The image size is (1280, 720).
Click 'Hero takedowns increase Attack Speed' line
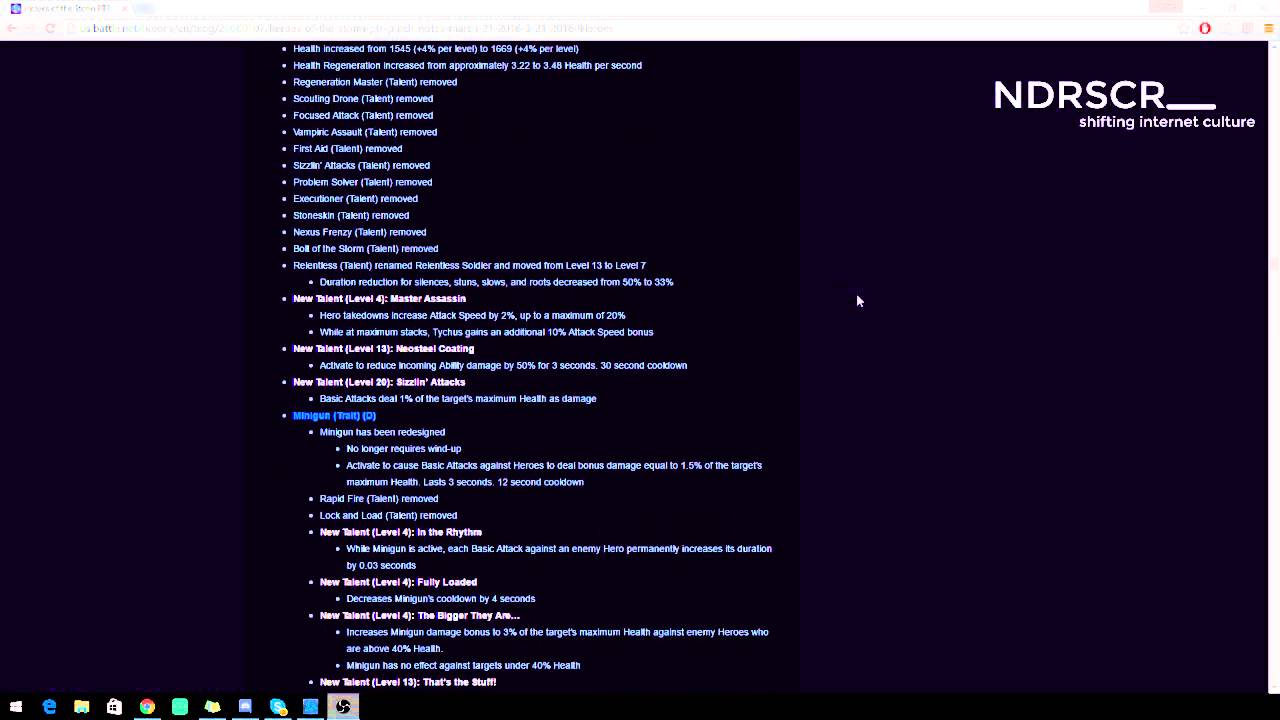pos(472,315)
